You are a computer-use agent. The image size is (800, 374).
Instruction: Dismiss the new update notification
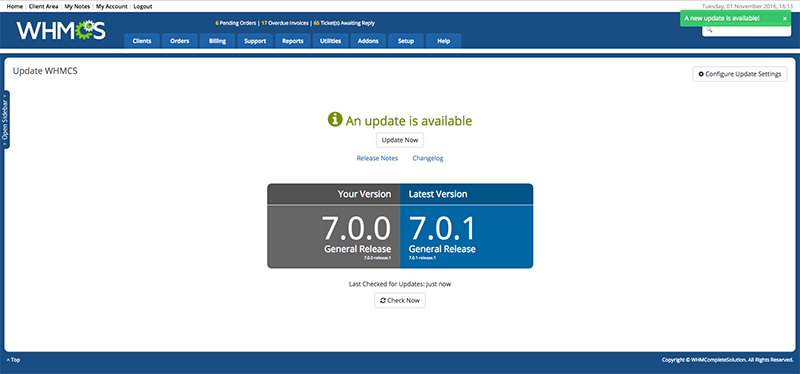785,18
